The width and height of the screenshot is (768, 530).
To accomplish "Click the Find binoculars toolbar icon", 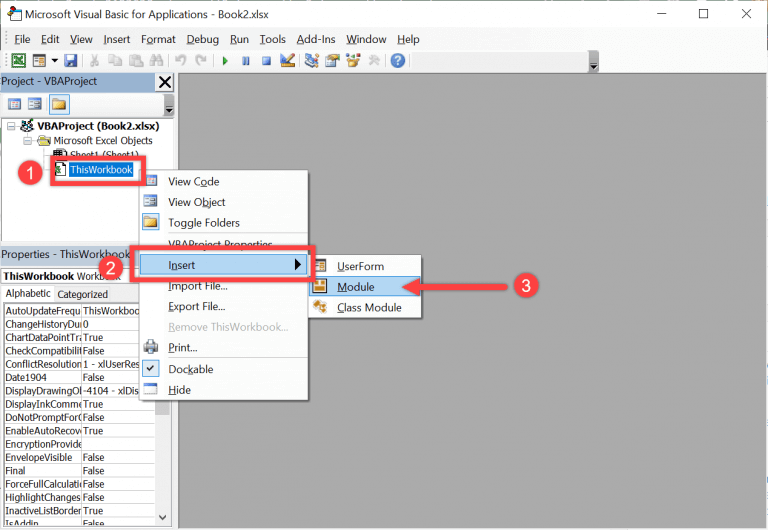I will (x=156, y=61).
